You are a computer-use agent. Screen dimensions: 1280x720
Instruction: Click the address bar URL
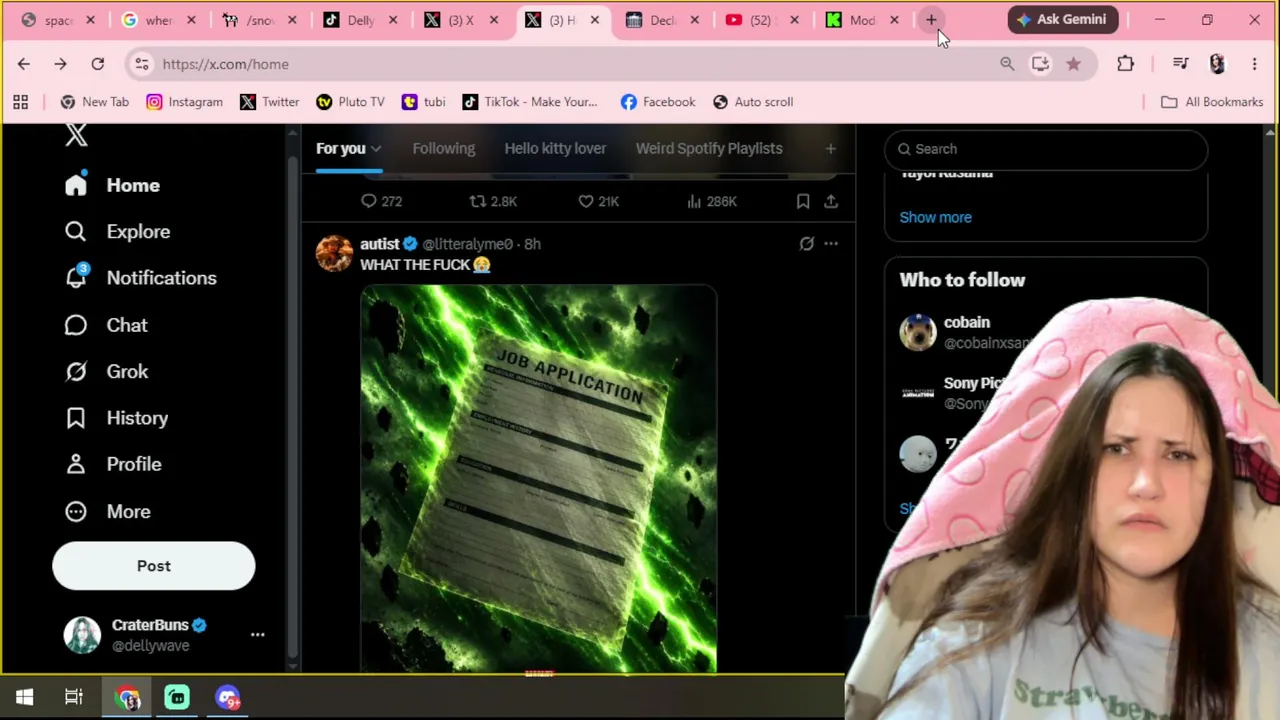225,64
